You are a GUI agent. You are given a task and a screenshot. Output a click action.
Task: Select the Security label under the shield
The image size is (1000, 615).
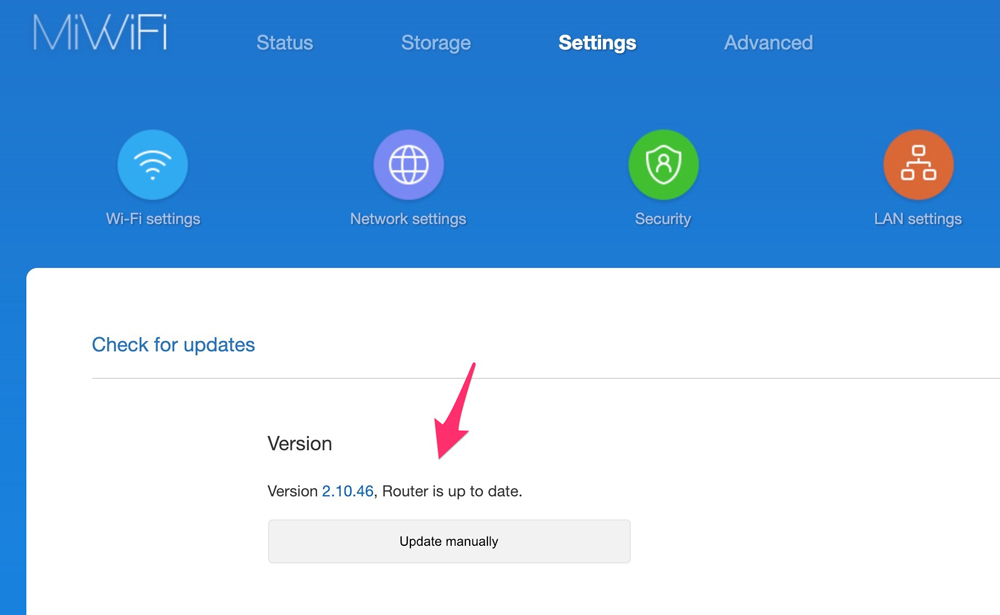663,218
